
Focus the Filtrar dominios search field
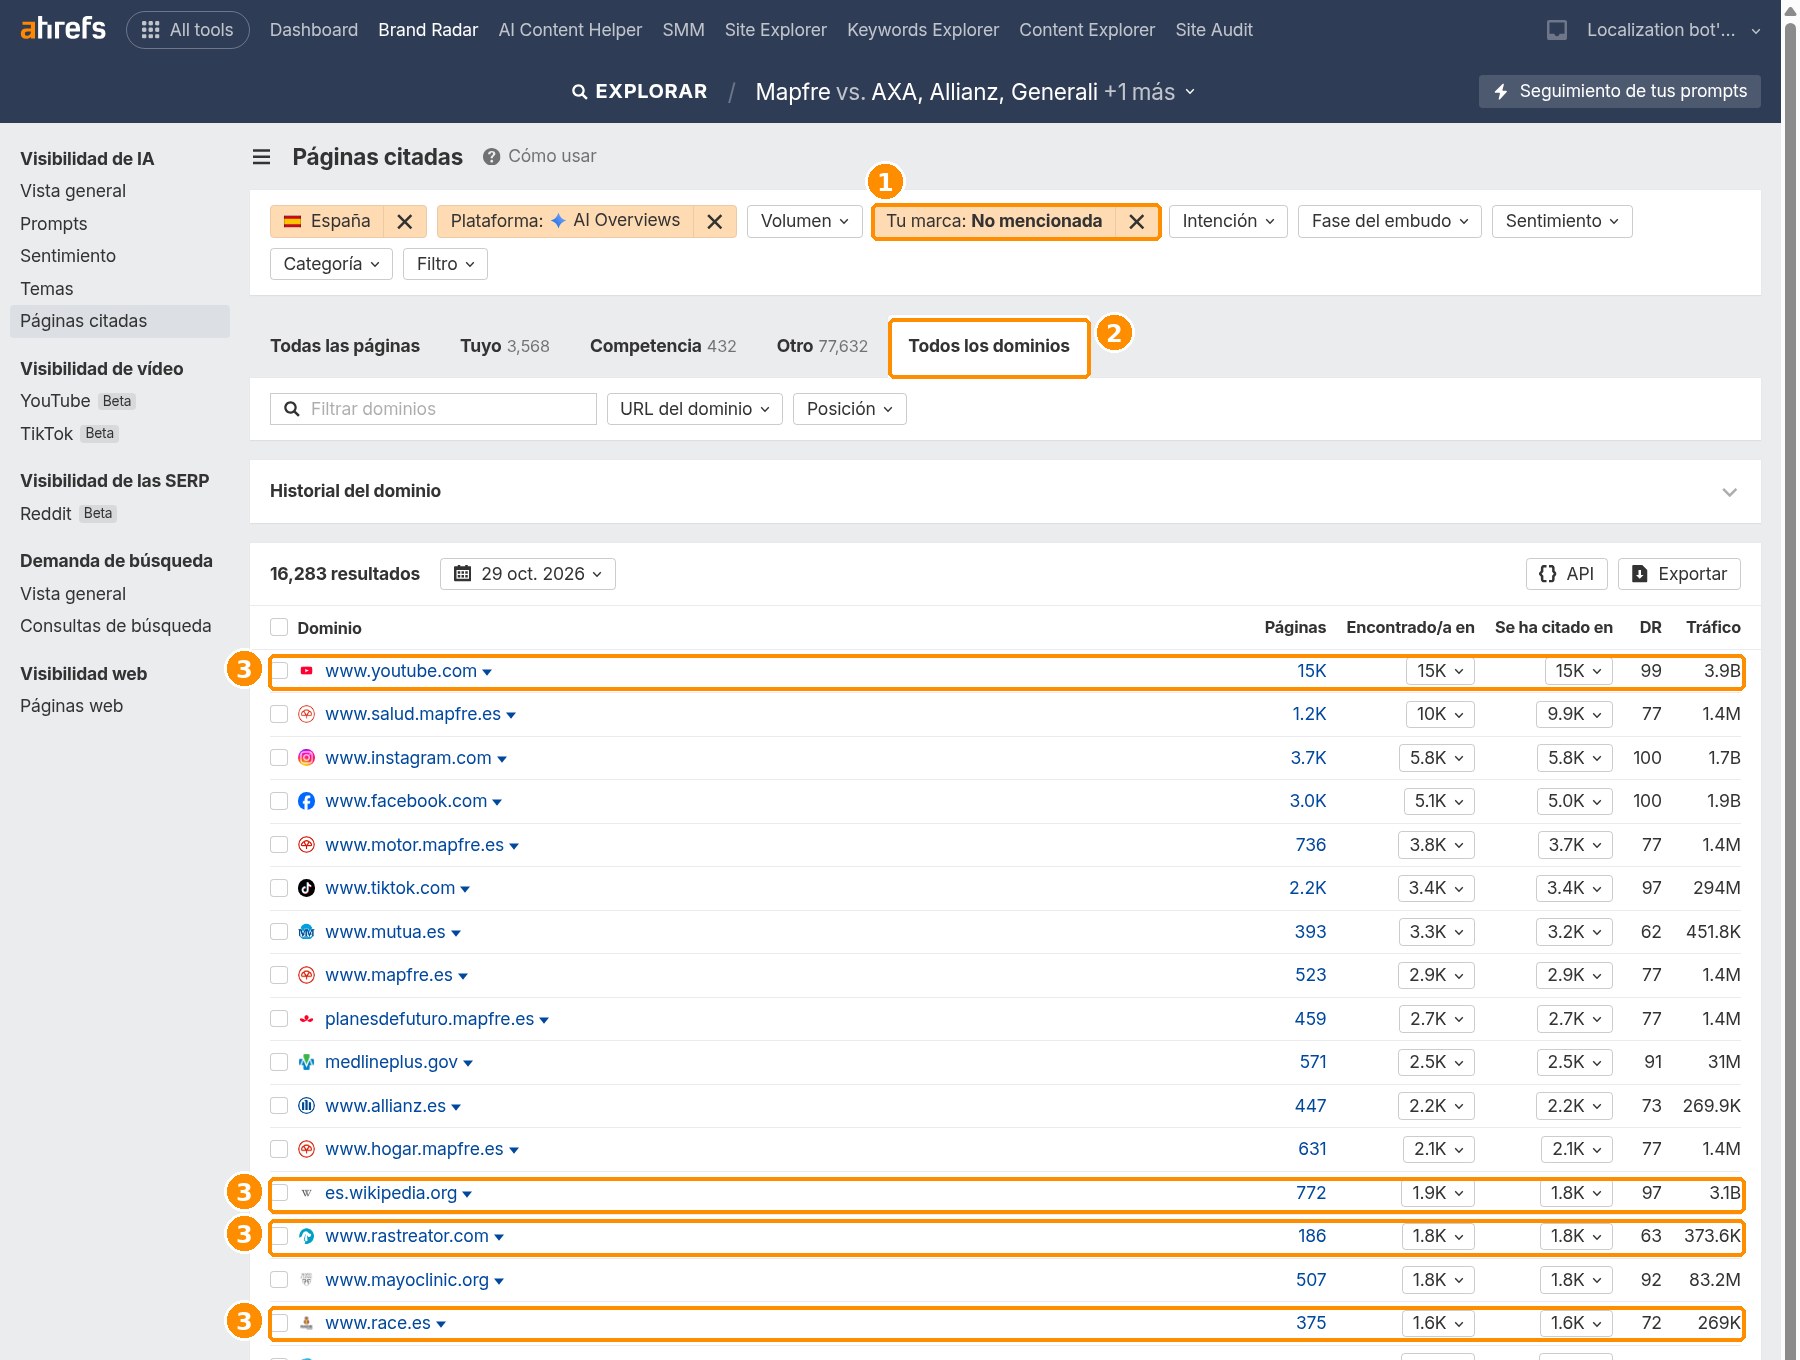433,409
